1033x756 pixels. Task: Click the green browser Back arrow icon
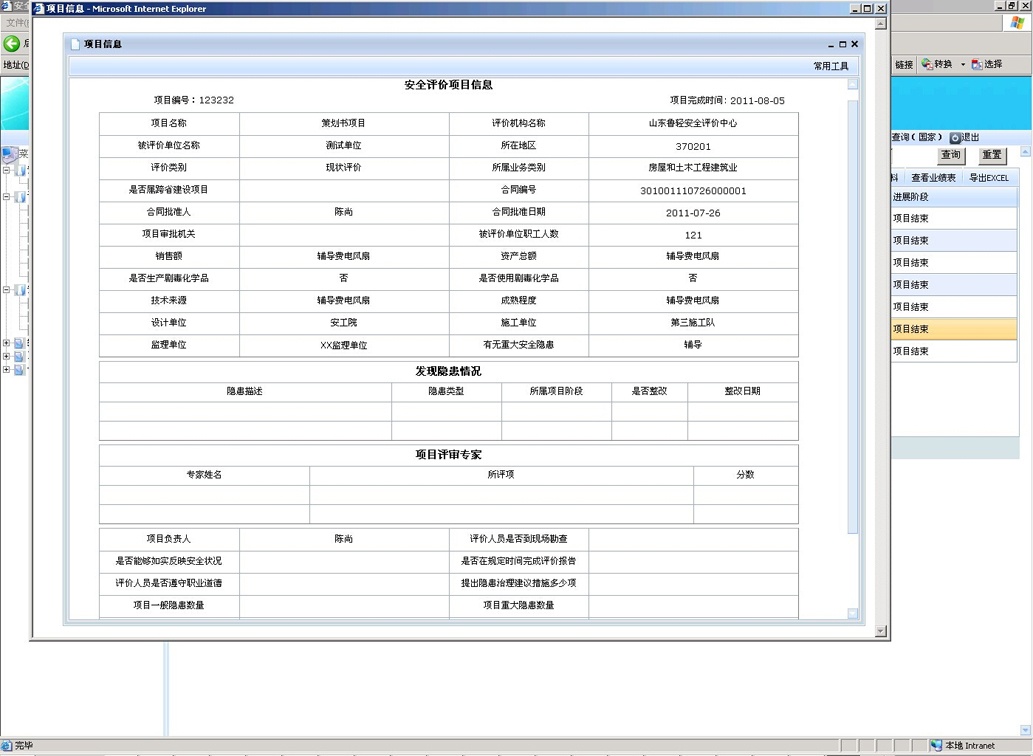pos(12,43)
